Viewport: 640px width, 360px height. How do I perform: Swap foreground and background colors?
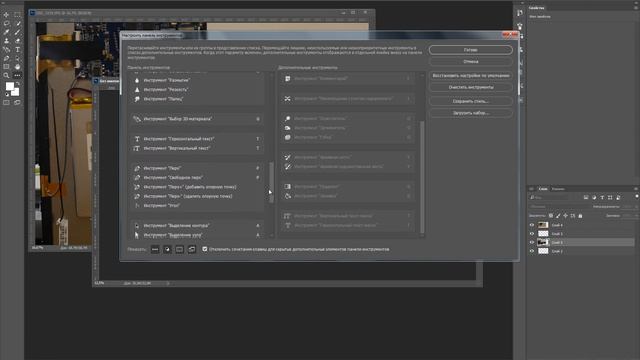[18, 84]
